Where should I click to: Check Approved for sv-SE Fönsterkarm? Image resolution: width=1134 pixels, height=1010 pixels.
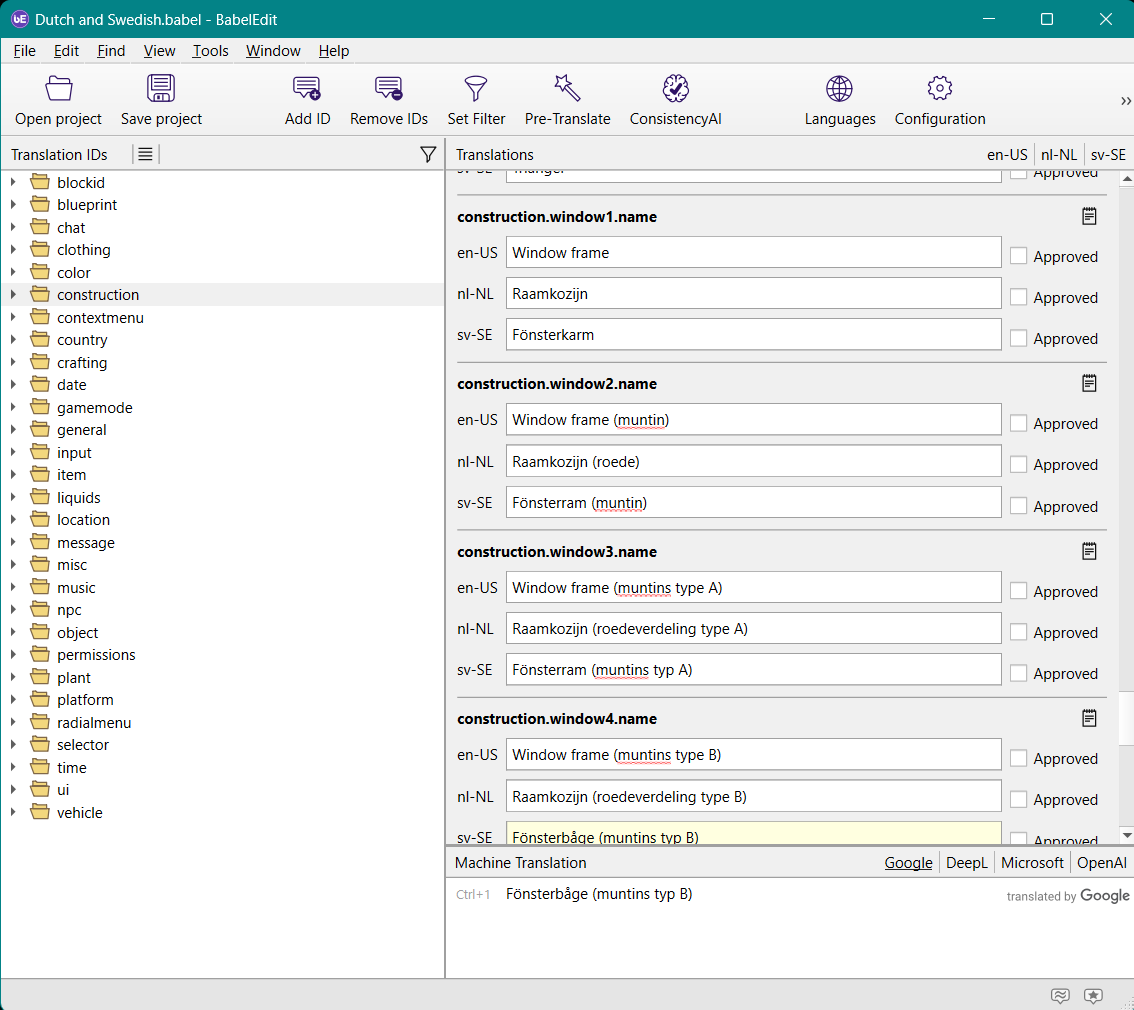click(x=1019, y=338)
